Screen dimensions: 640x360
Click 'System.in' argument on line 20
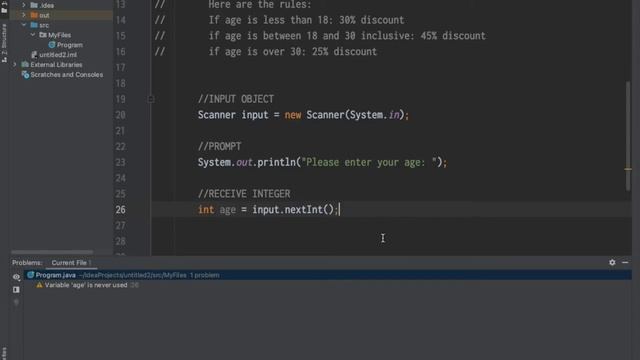click(374, 115)
